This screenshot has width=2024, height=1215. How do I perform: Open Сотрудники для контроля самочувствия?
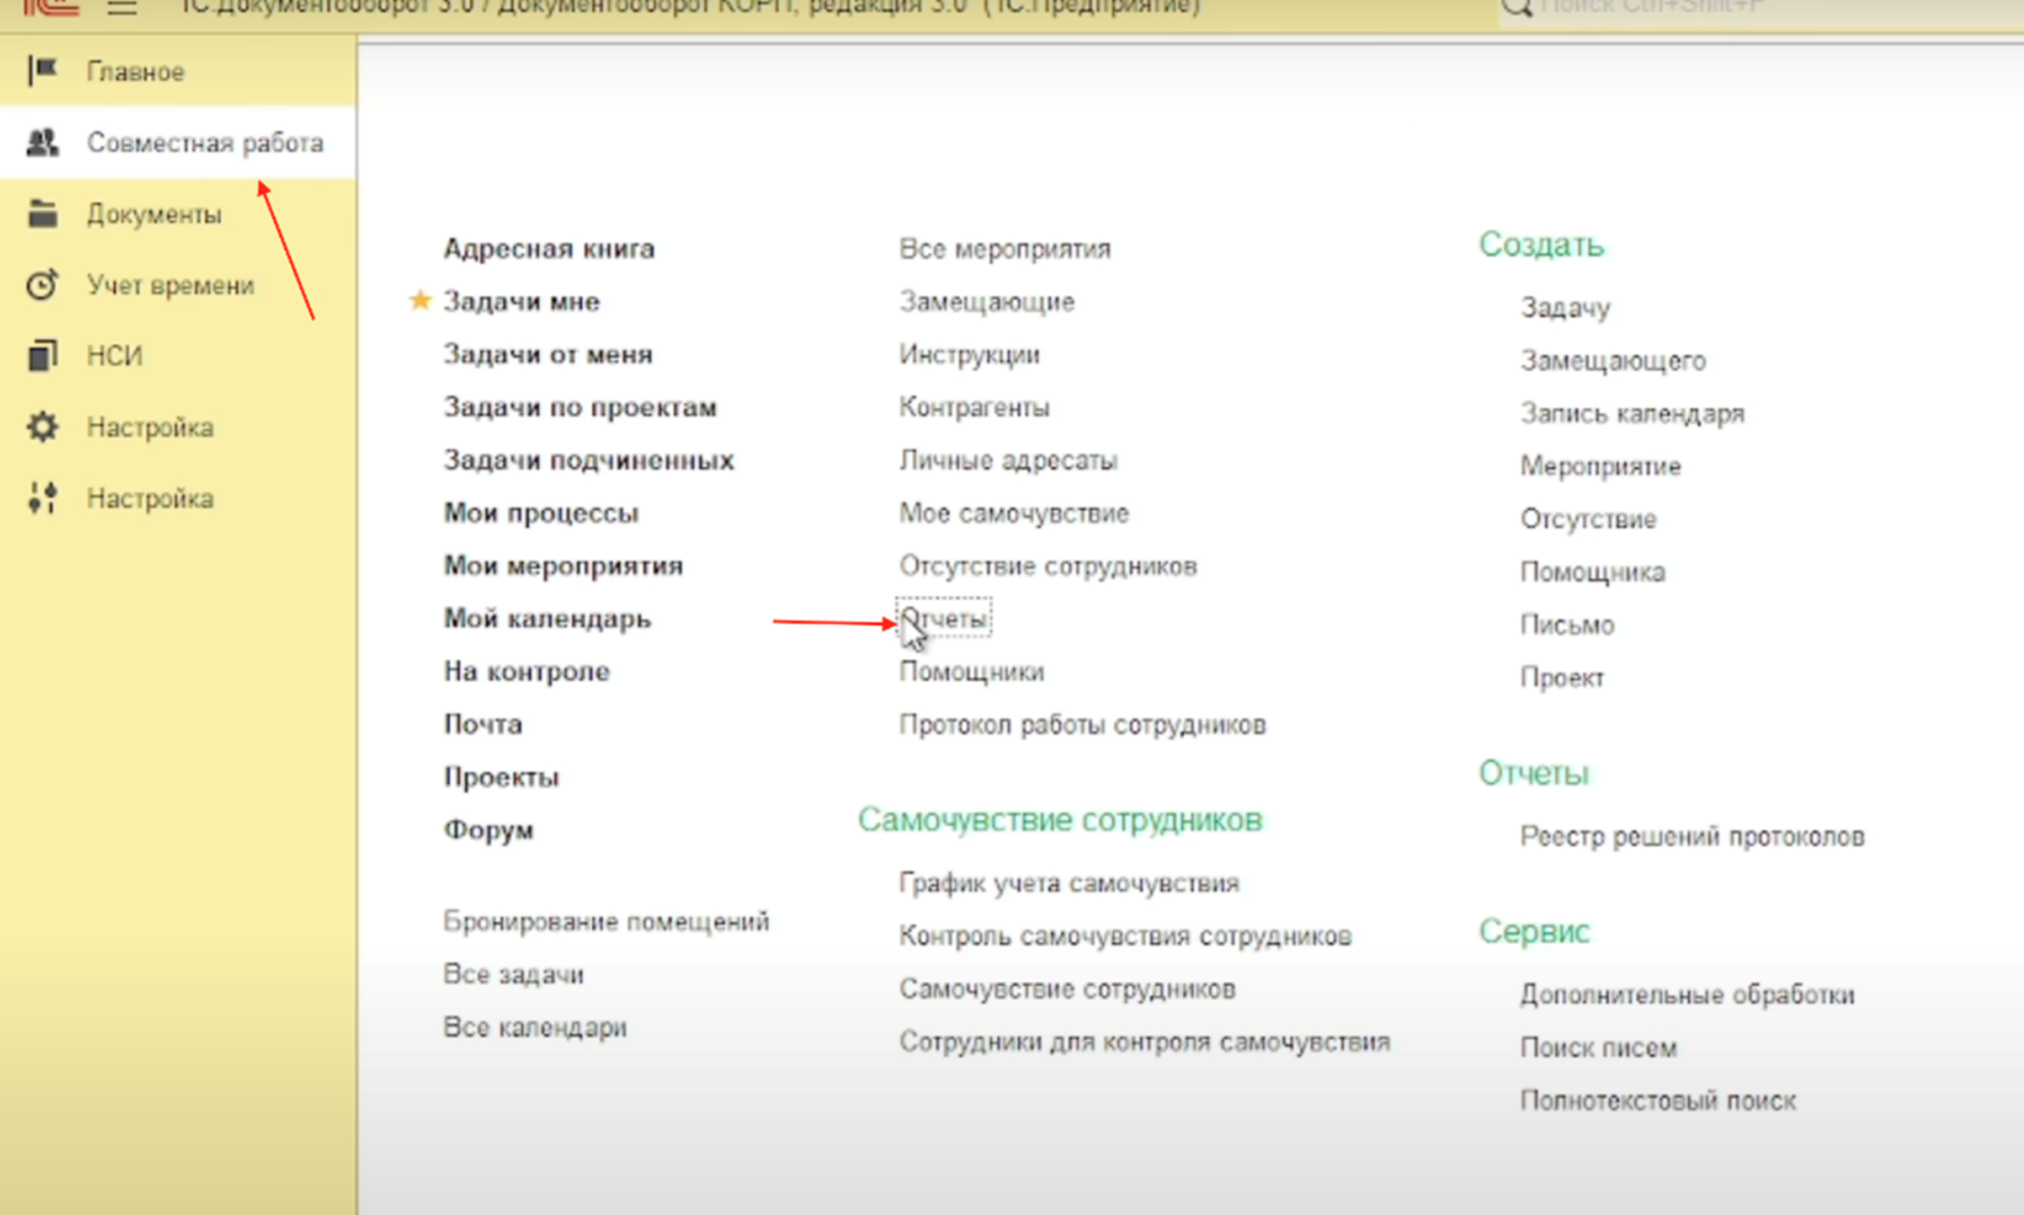coord(1144,1042)
